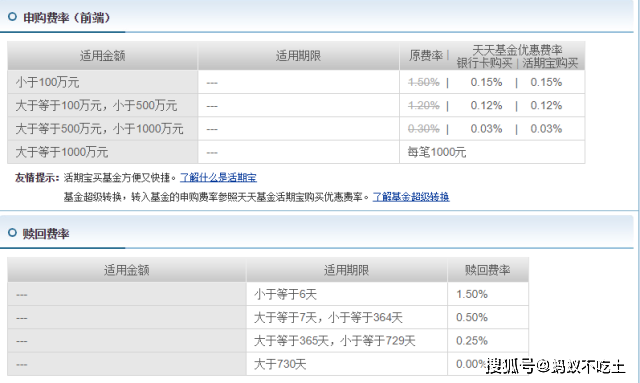640x383 pixels.
Task: Select the 申购费率（前端） section heading
Action: (67, 18)
